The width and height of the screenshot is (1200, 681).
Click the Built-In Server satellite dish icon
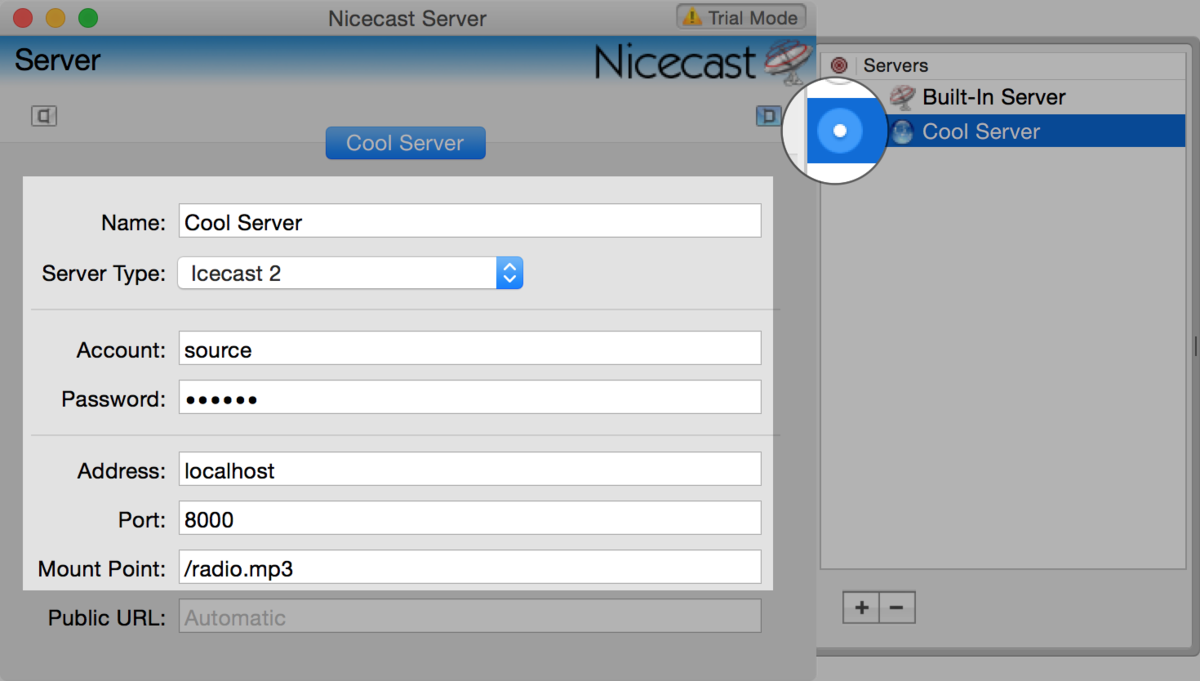(902, 97)
